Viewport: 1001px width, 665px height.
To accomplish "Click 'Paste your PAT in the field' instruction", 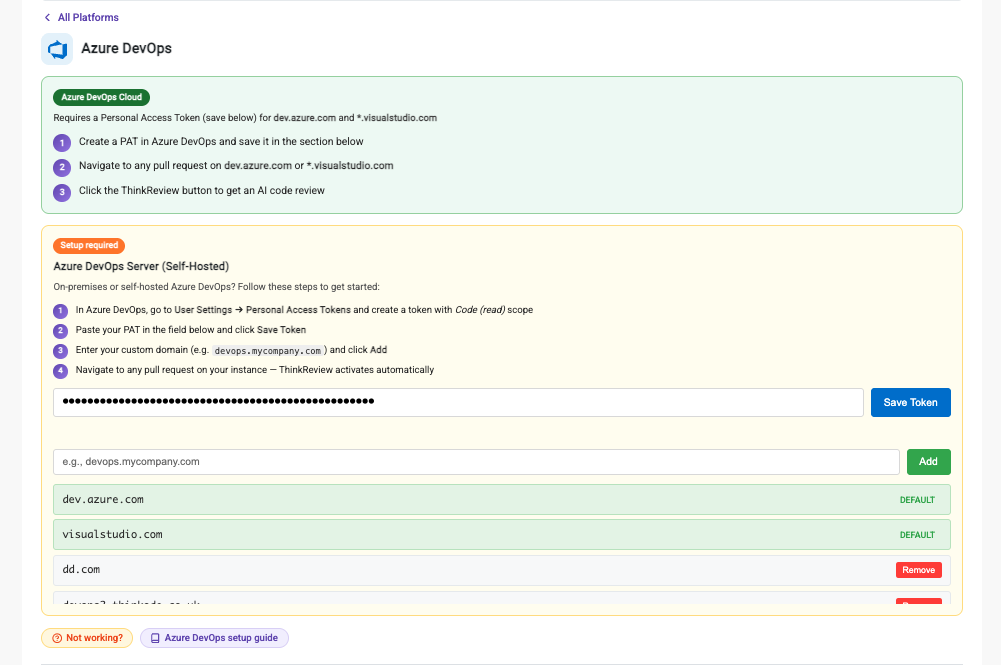I will pyautogui.click(x=191, y=330).
